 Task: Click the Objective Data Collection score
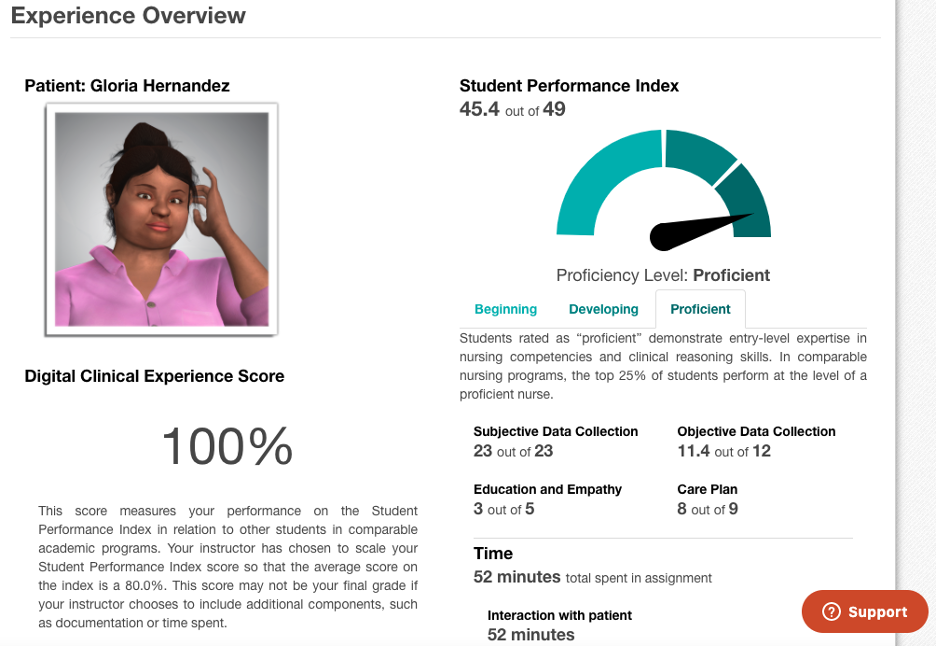pyautogui.click(x=712, y=451)
